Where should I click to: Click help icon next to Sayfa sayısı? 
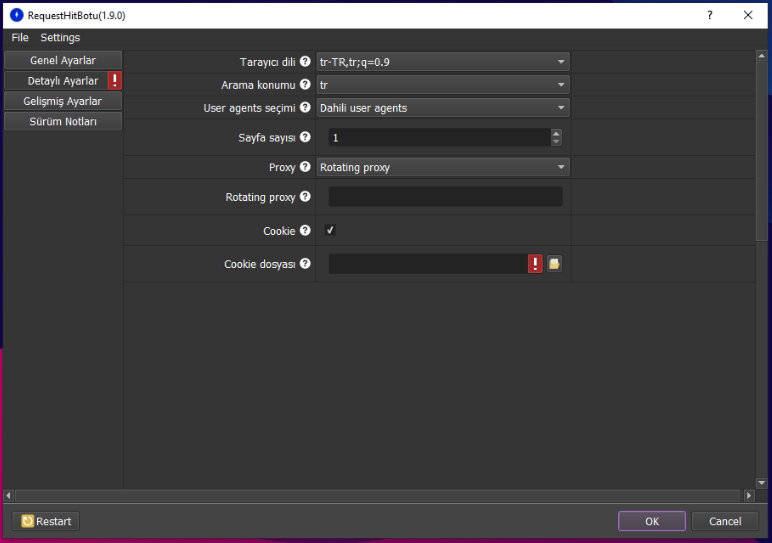coord(305,137)
